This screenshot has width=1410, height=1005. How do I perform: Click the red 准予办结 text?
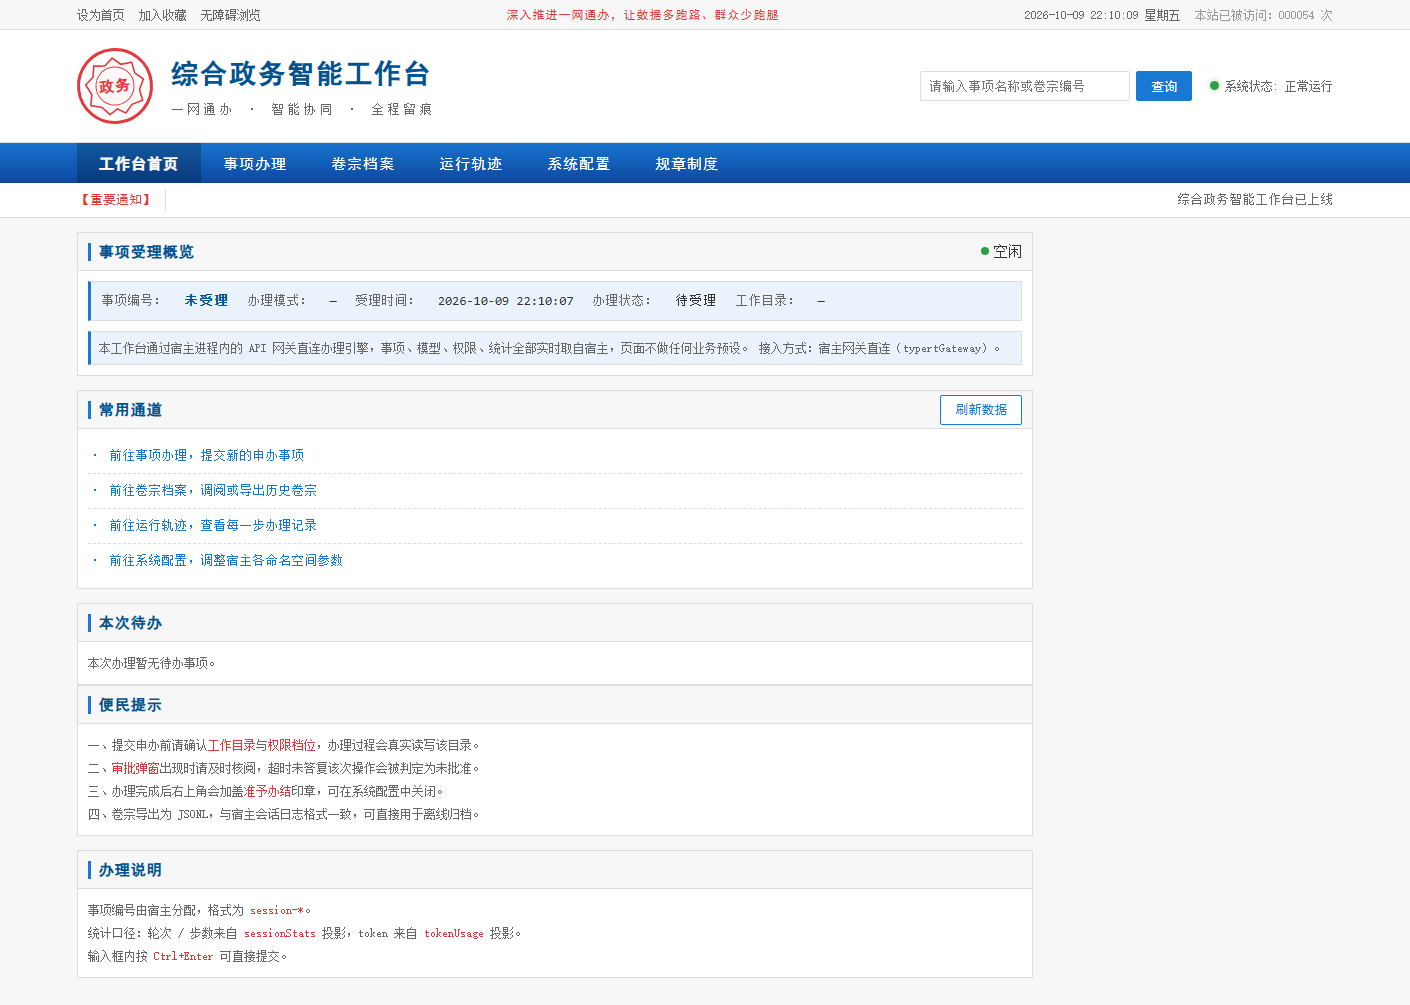[x=267, y=791]
